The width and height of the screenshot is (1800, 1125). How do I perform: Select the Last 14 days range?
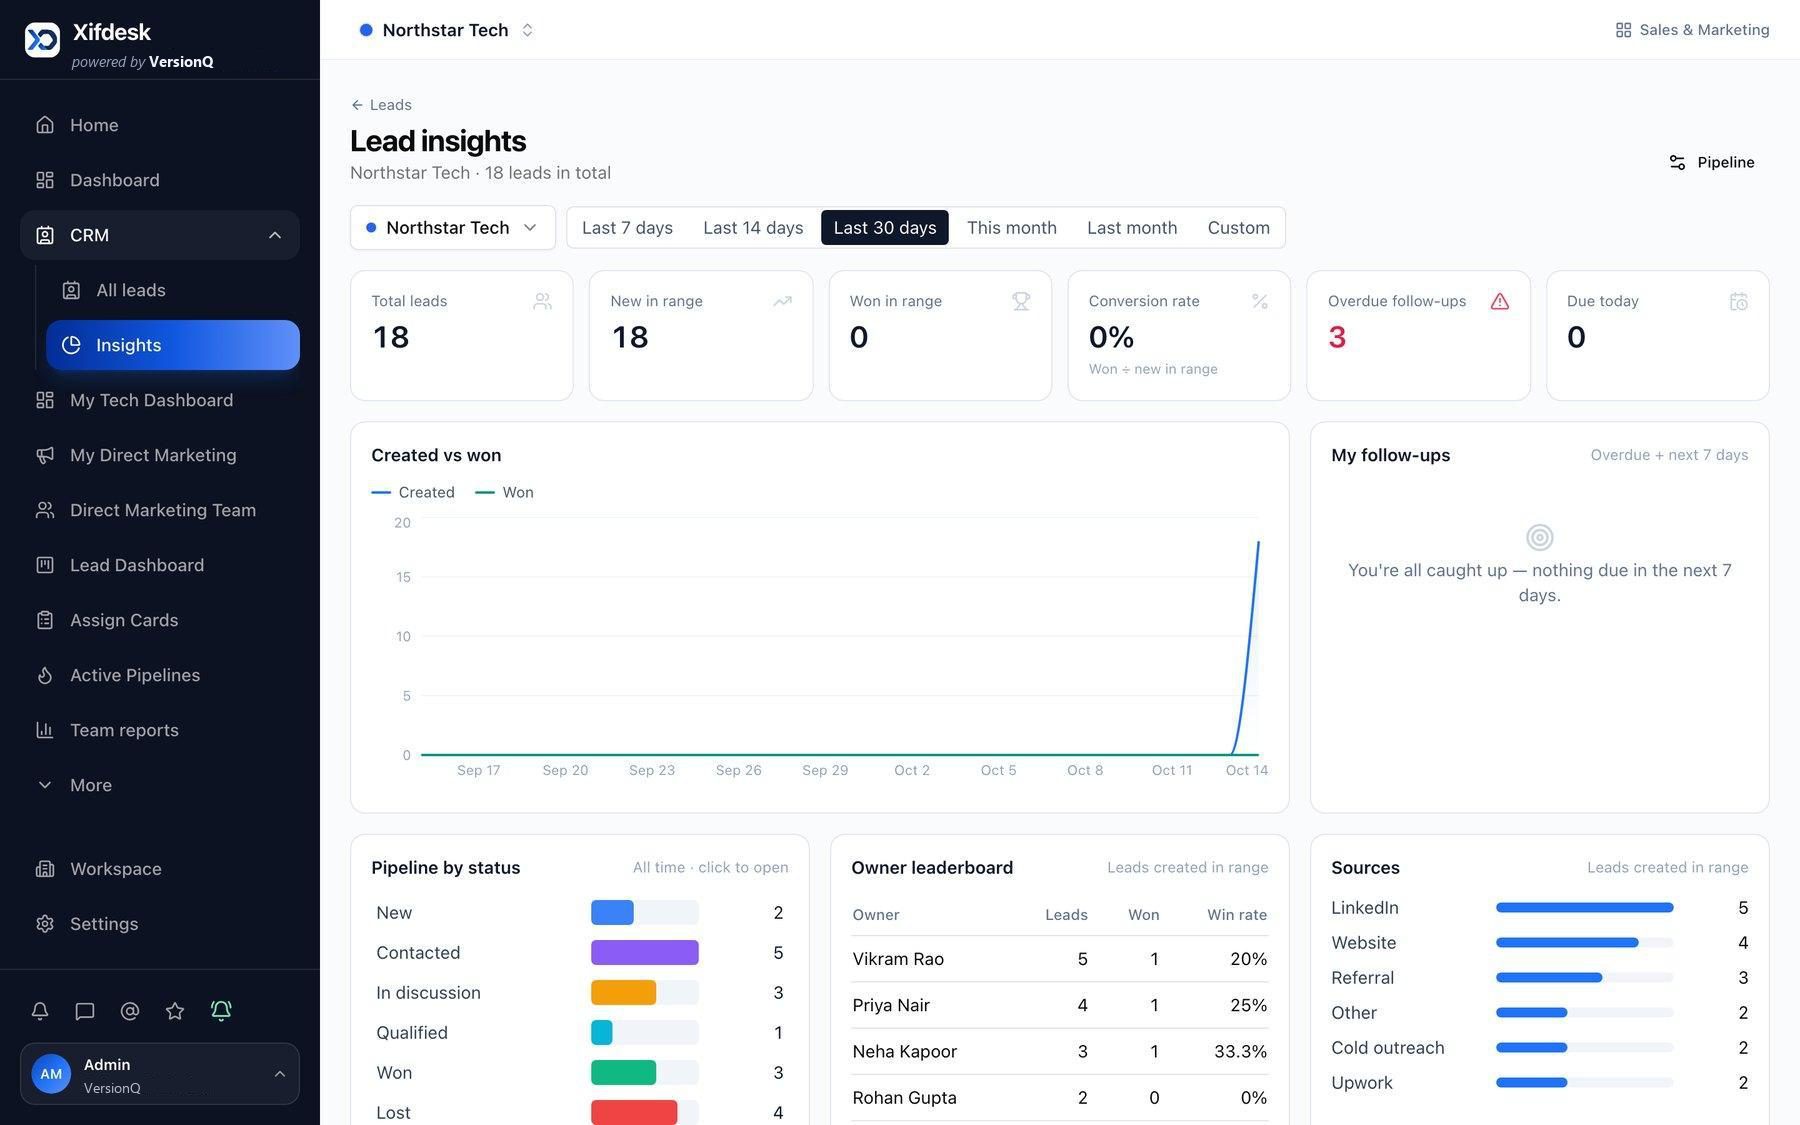(753, 228)
